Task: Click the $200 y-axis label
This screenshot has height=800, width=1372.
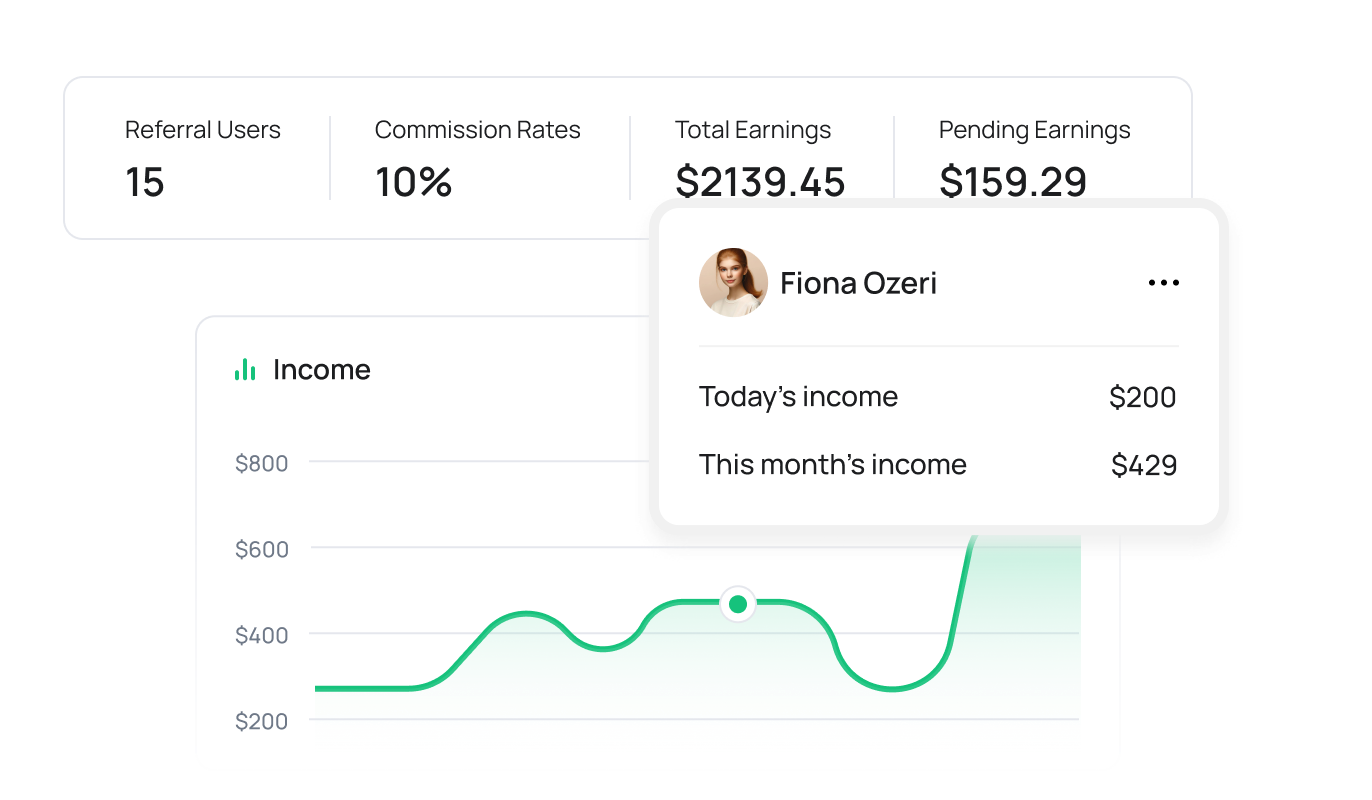Action: (261, 721)
